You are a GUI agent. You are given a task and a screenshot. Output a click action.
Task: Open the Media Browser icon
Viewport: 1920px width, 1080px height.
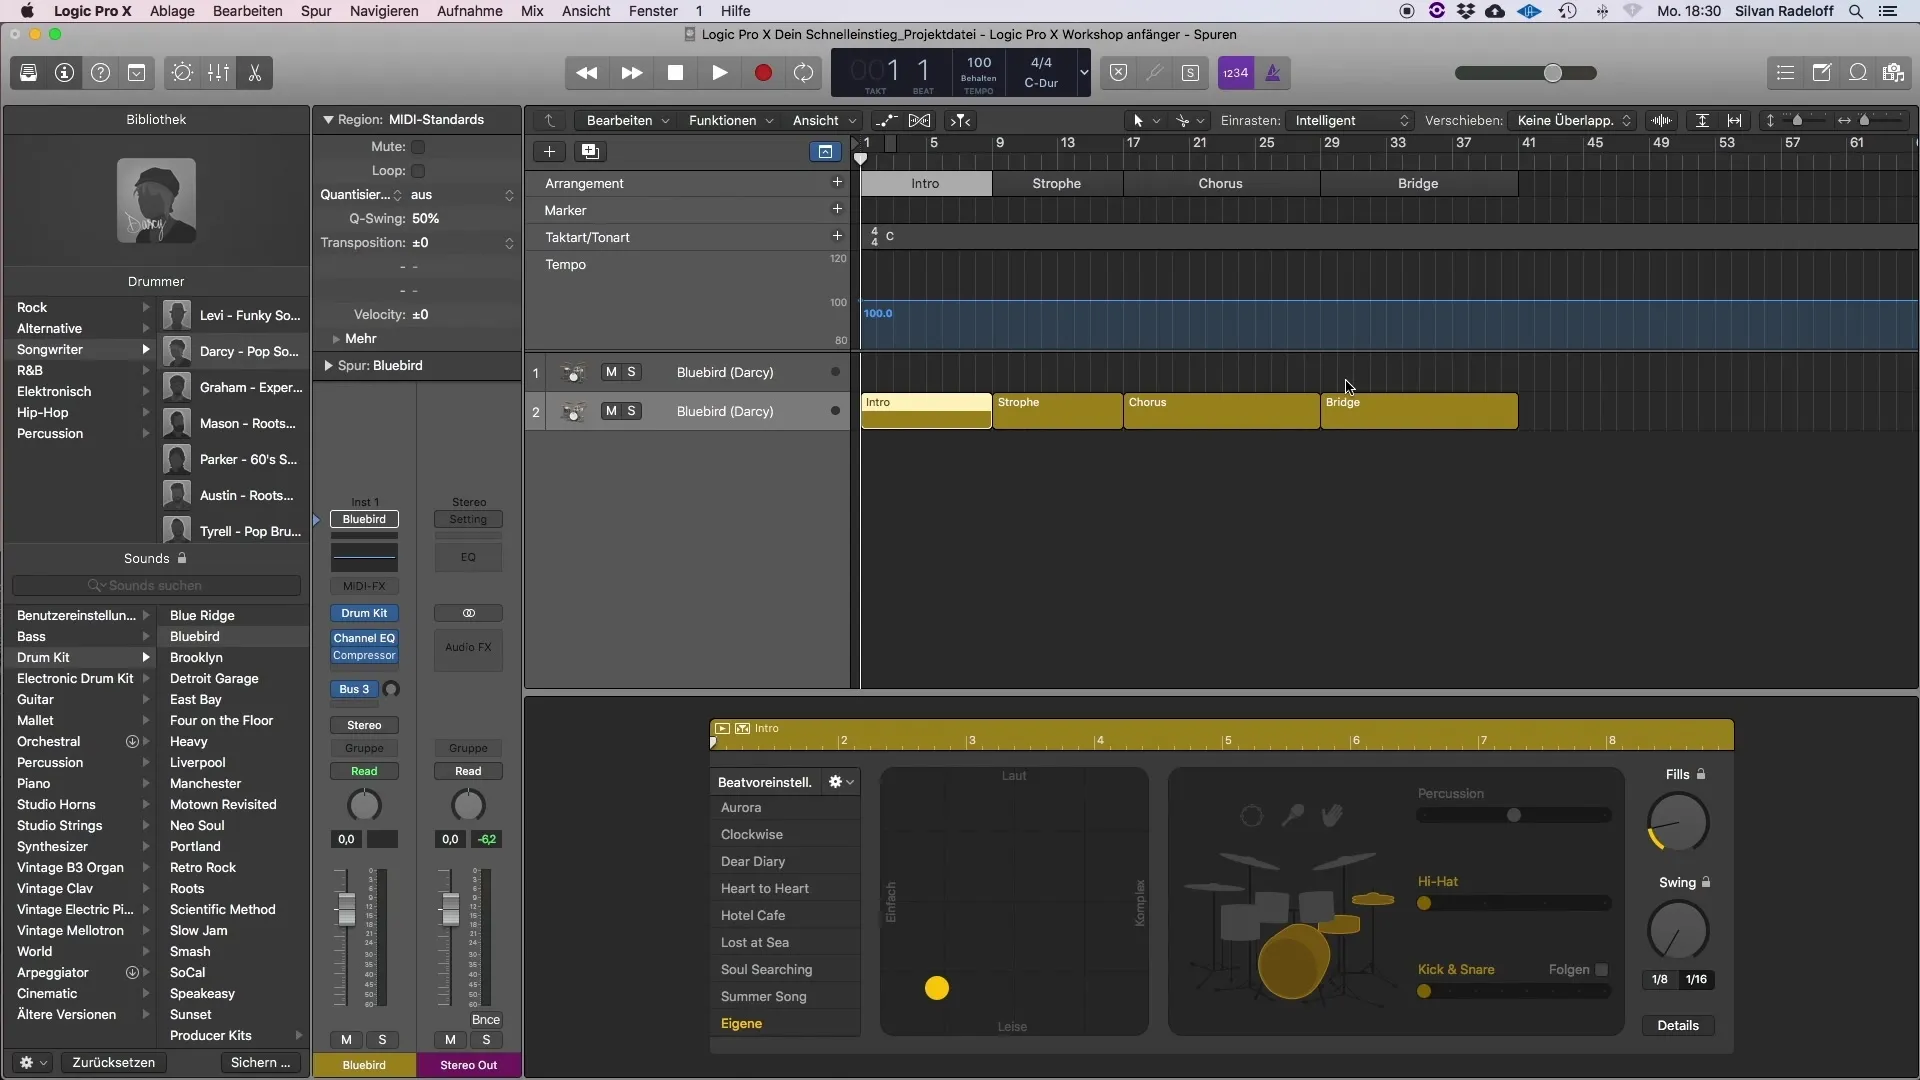pyautogui.click(x=1893, y=73)
